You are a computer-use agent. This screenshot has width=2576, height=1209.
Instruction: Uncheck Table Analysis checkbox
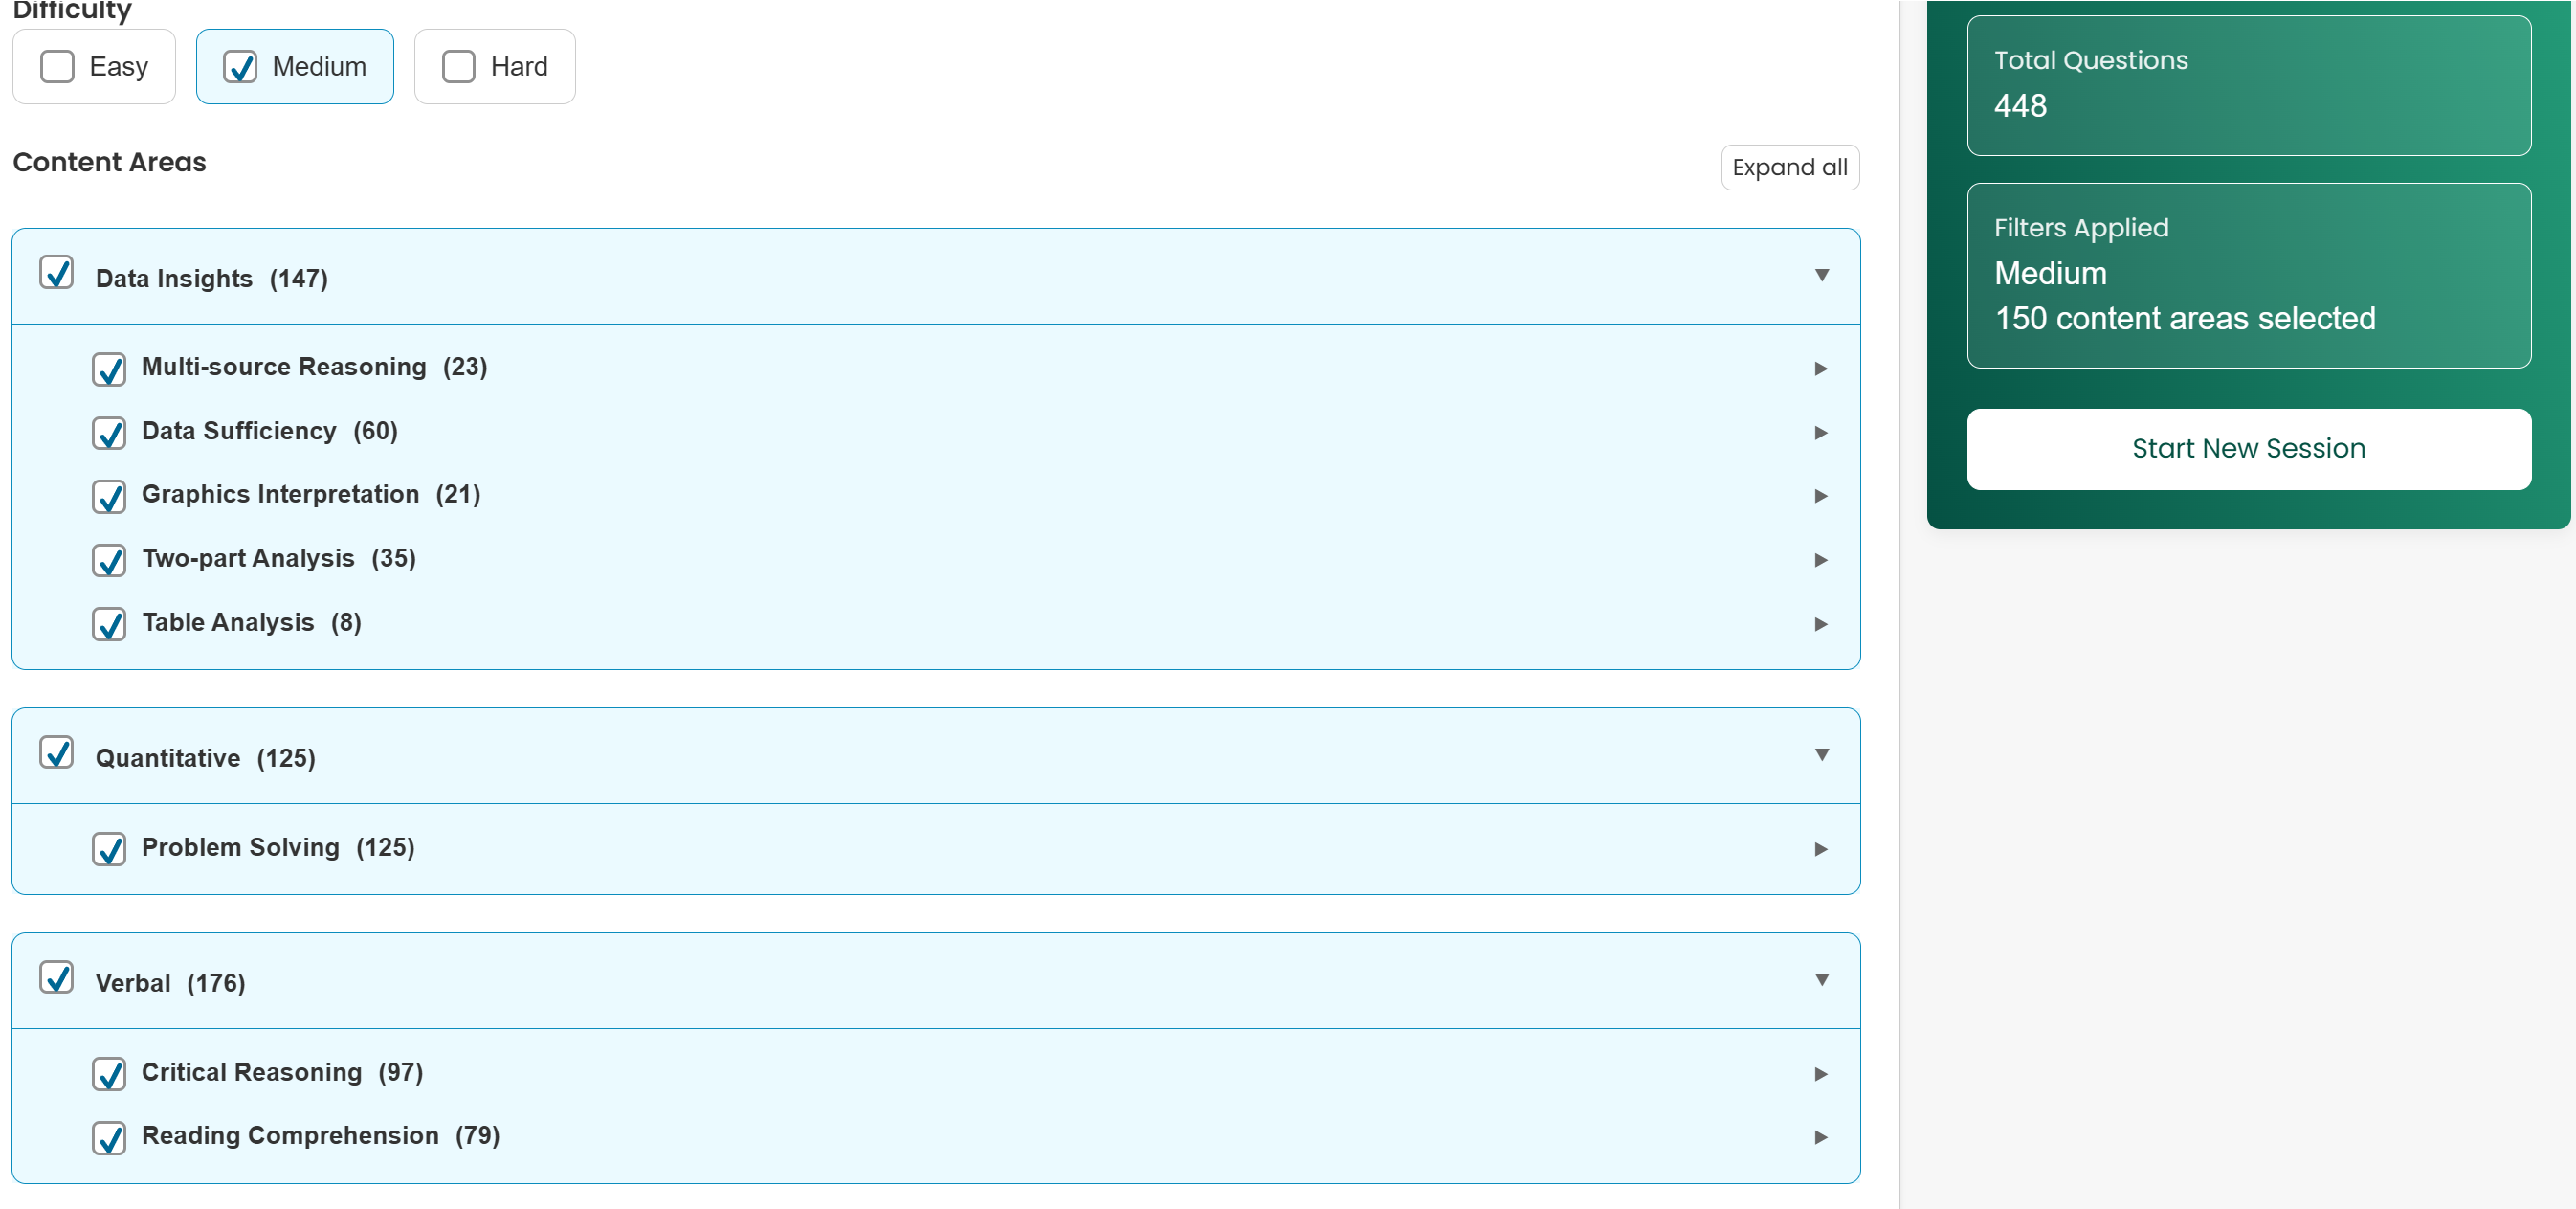[x=109, y=624]
